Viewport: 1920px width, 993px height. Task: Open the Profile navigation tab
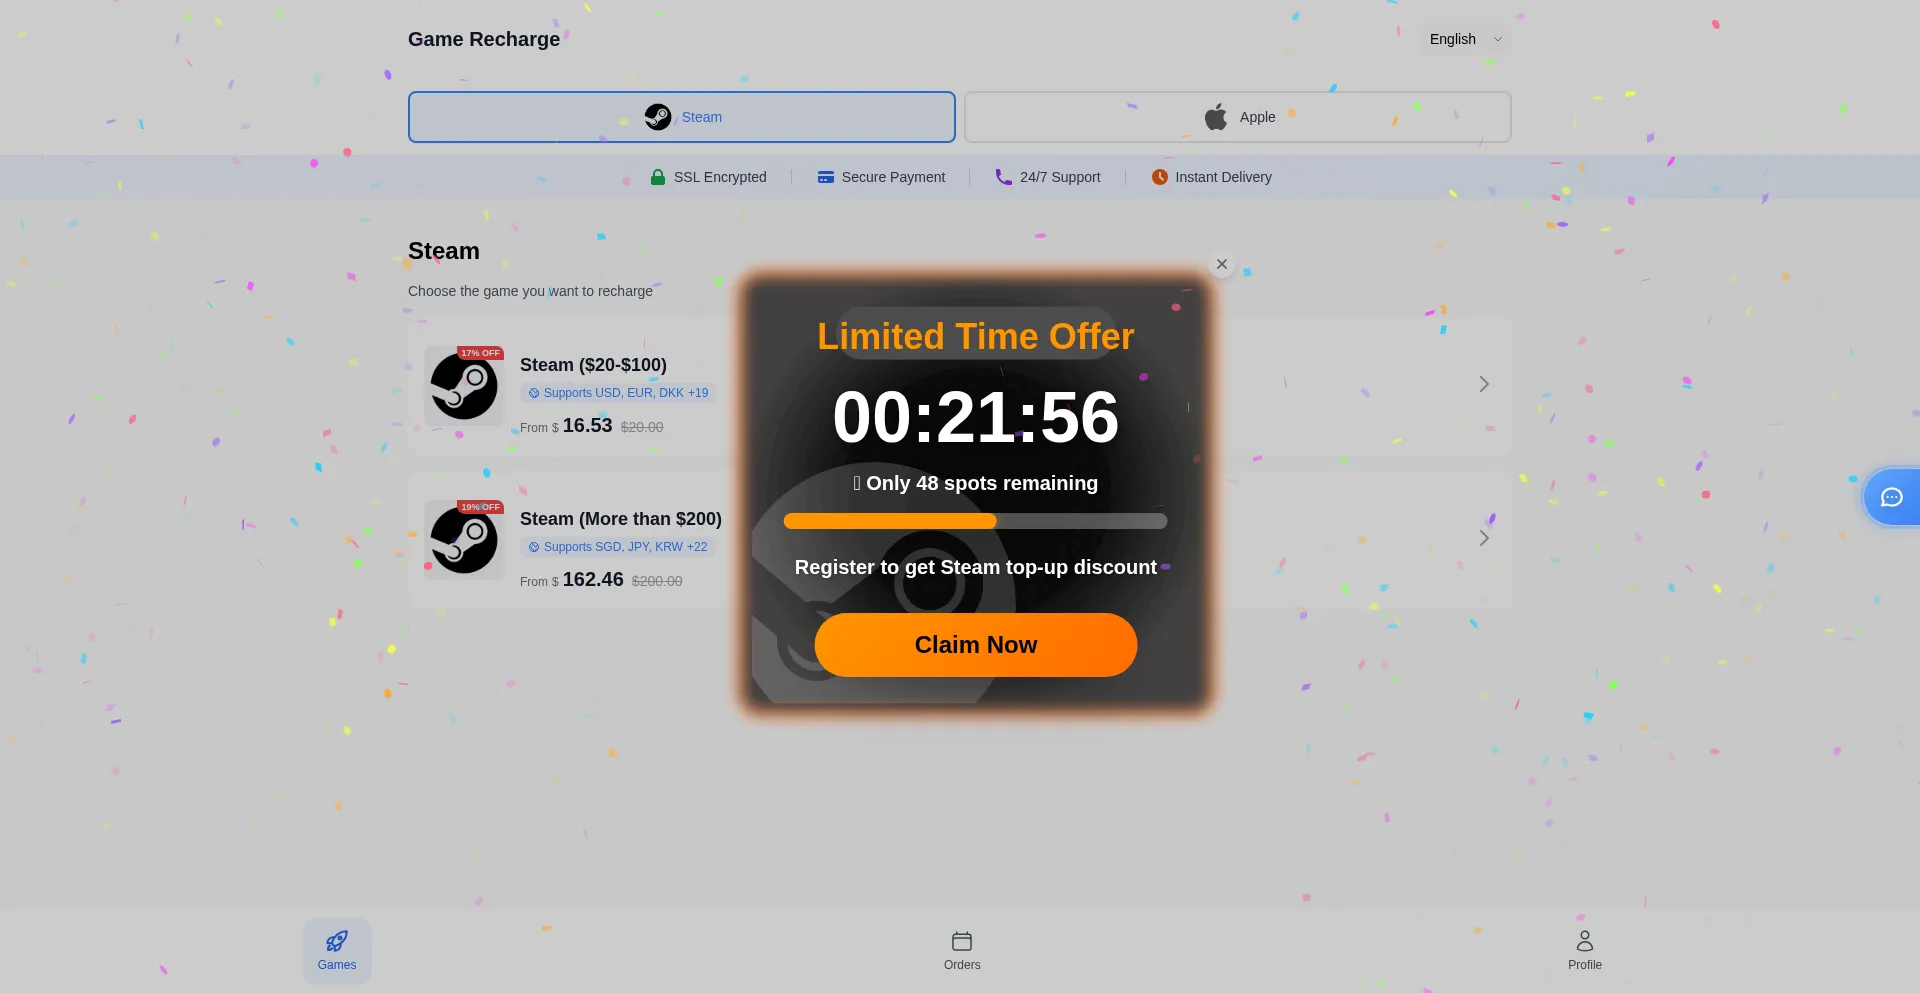(1585, 951)
